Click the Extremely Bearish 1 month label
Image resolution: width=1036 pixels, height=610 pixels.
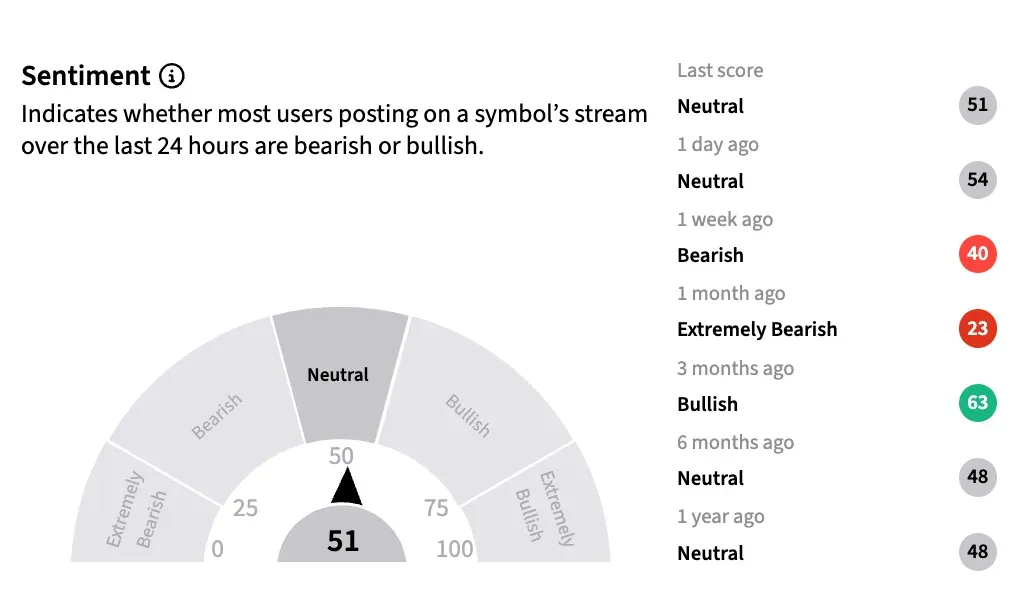(757, 329)
